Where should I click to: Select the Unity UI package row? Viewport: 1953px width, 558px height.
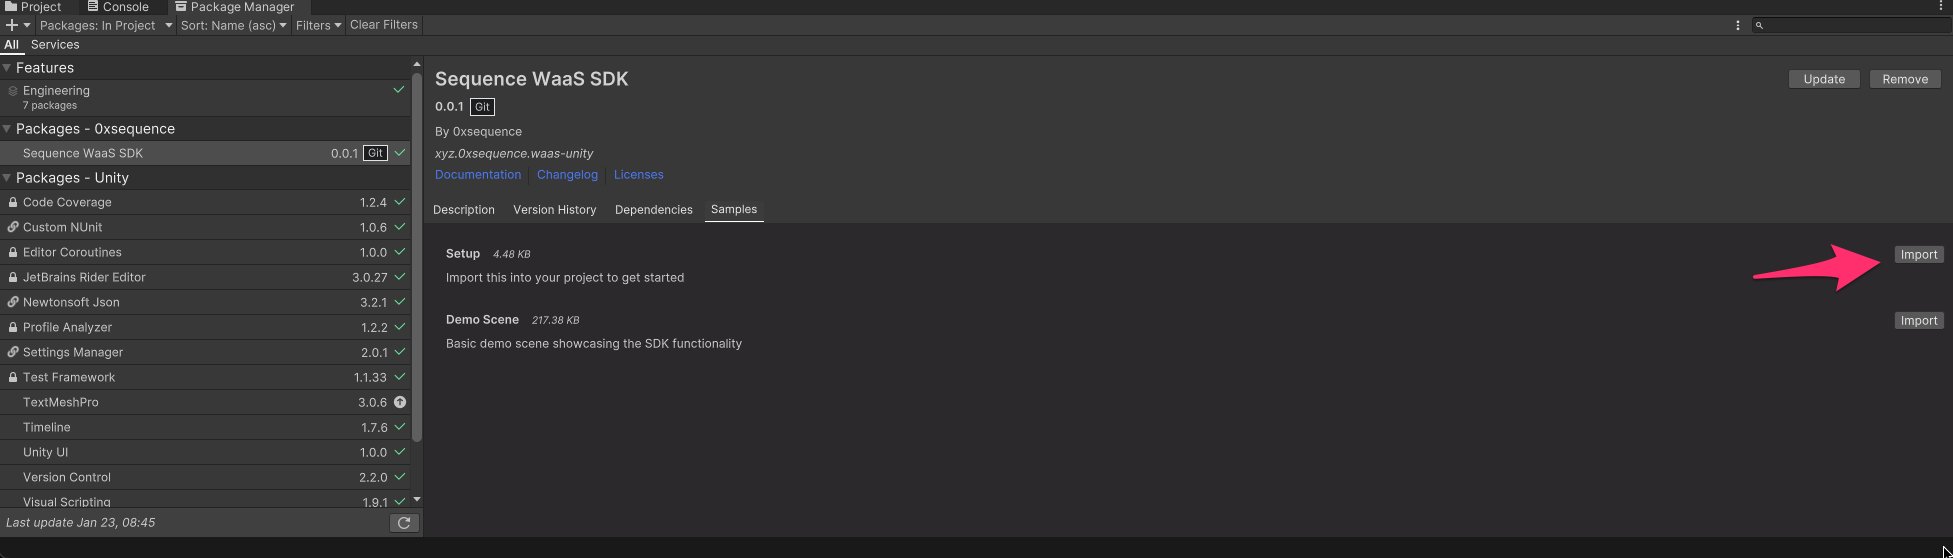pos(205,452)
